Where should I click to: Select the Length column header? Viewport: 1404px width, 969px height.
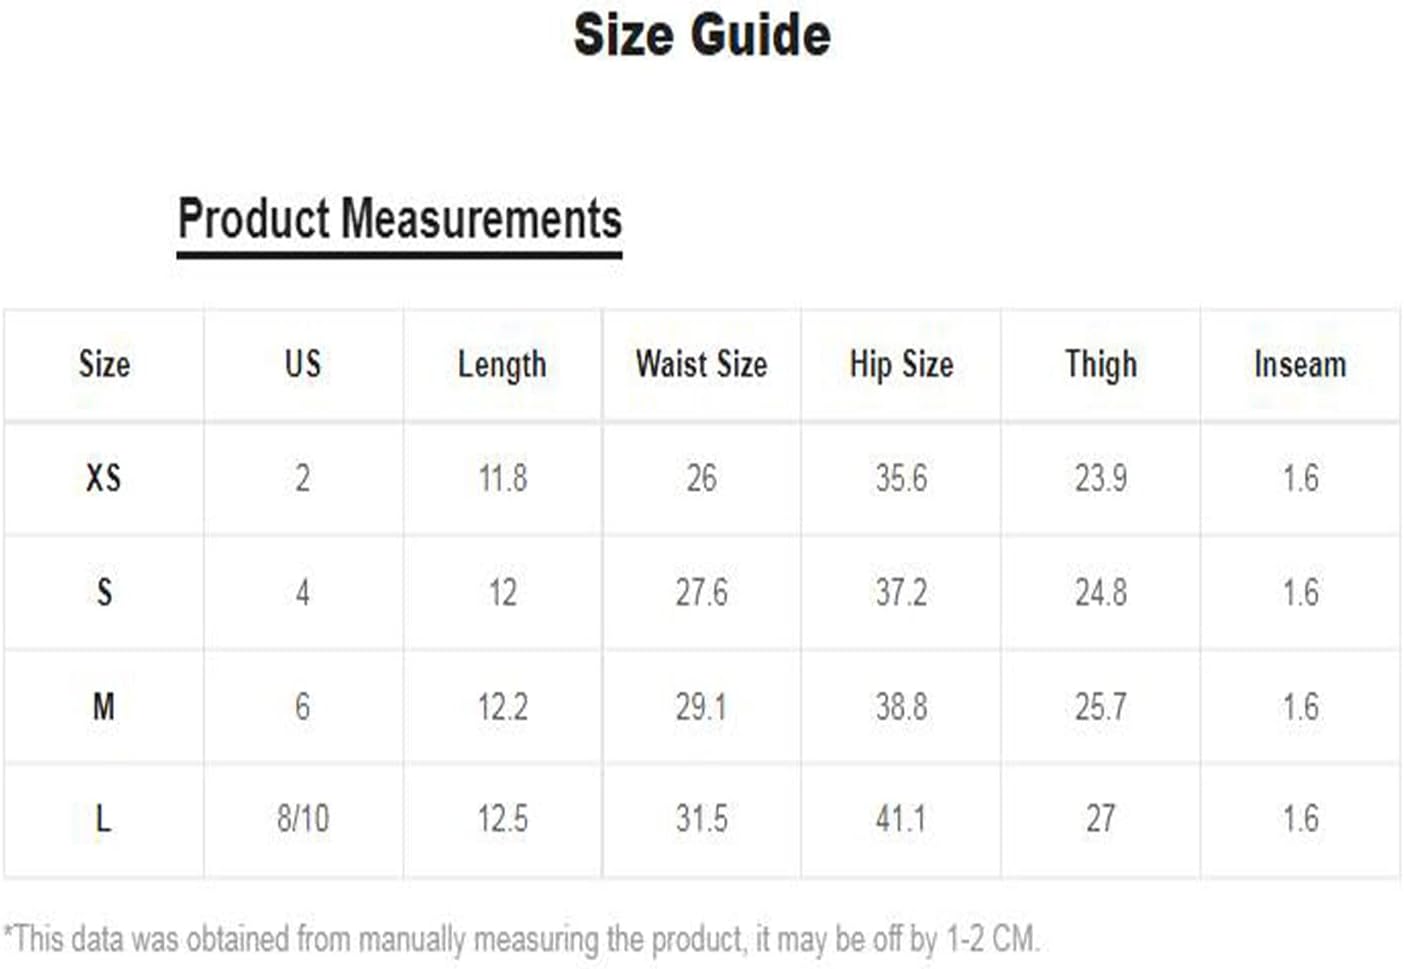pyautogui.click(x=502, y=366)
